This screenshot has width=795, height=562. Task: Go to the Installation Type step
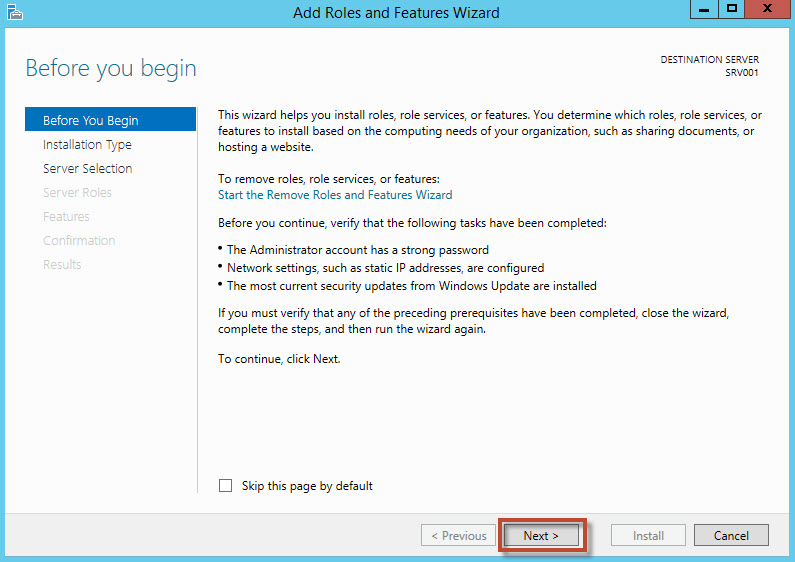pos(87,145)
